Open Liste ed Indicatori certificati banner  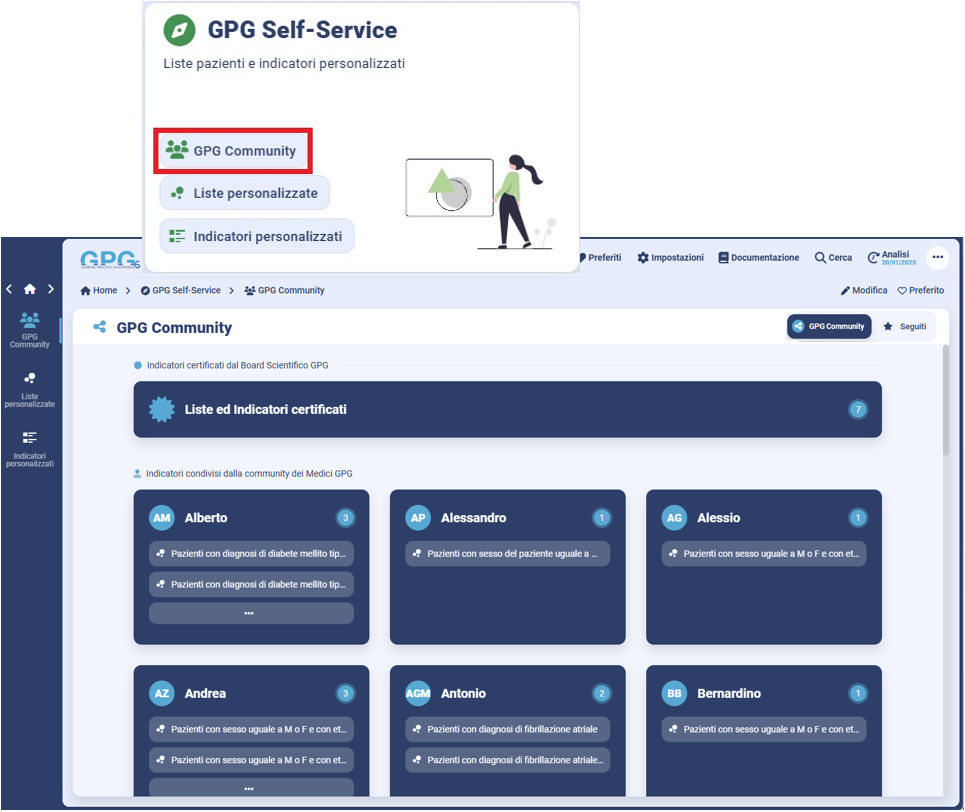point(507,409)
